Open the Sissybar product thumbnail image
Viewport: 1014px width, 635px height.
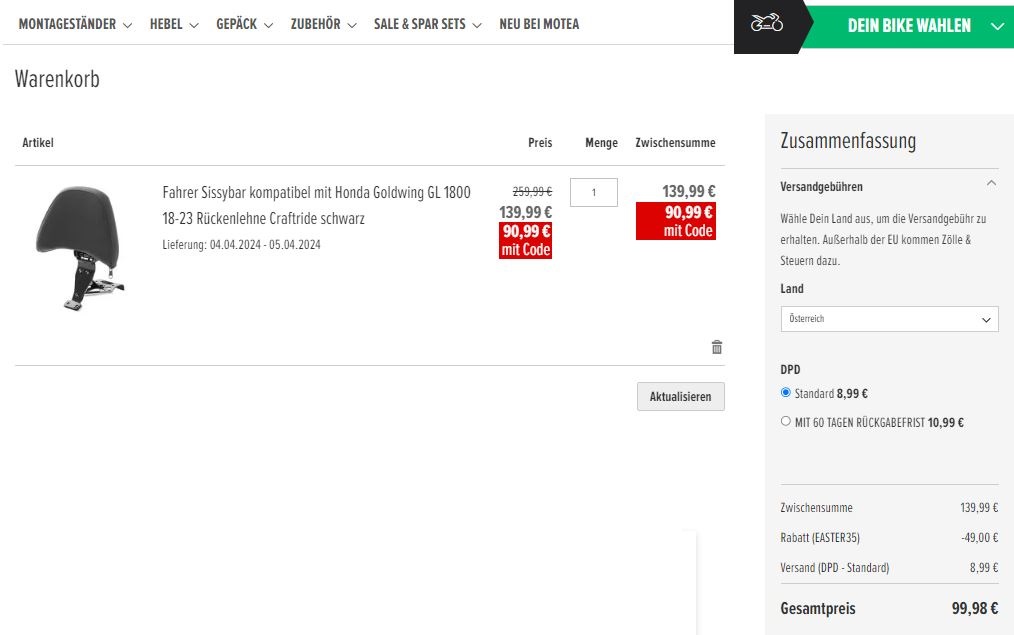[x=79, y=248]
